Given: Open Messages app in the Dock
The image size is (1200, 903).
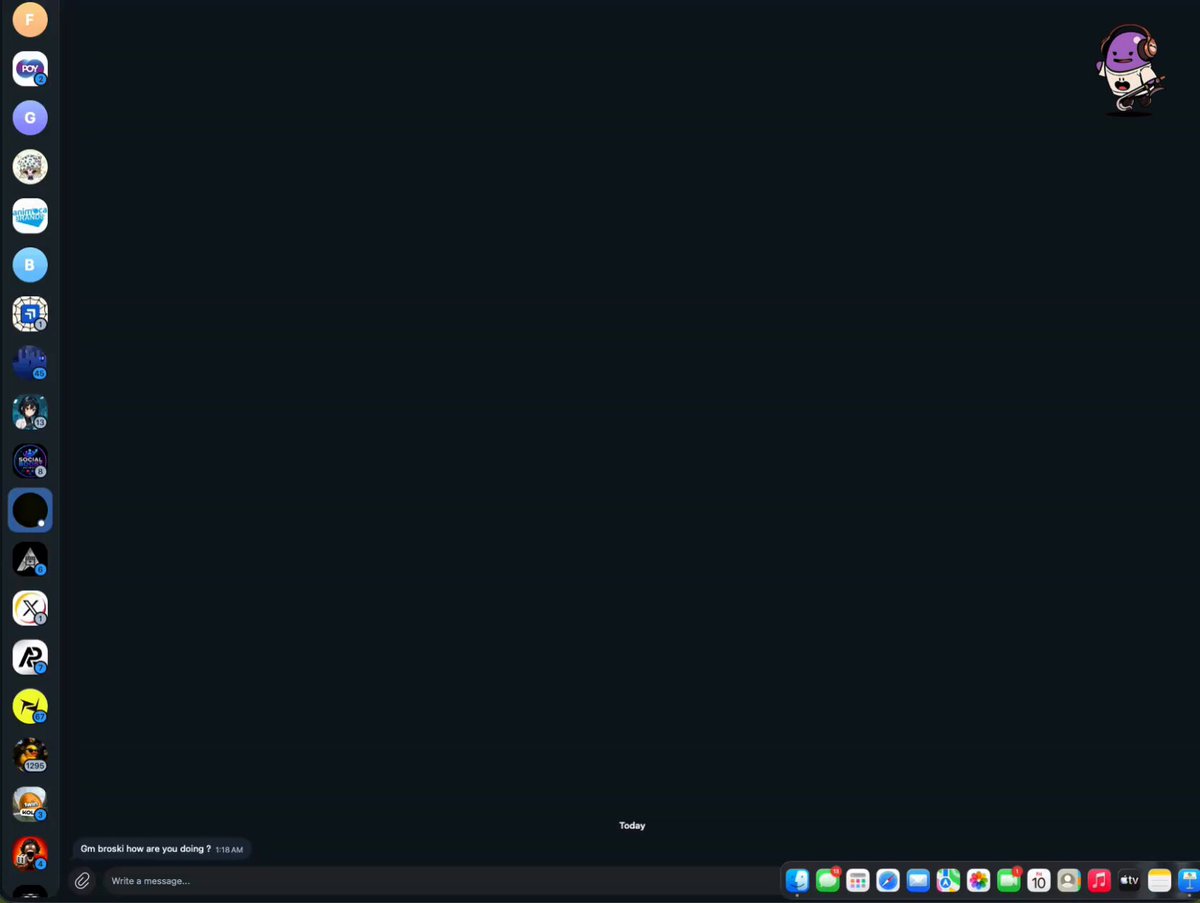Looking at the screenshot, I should pos(827,881).
